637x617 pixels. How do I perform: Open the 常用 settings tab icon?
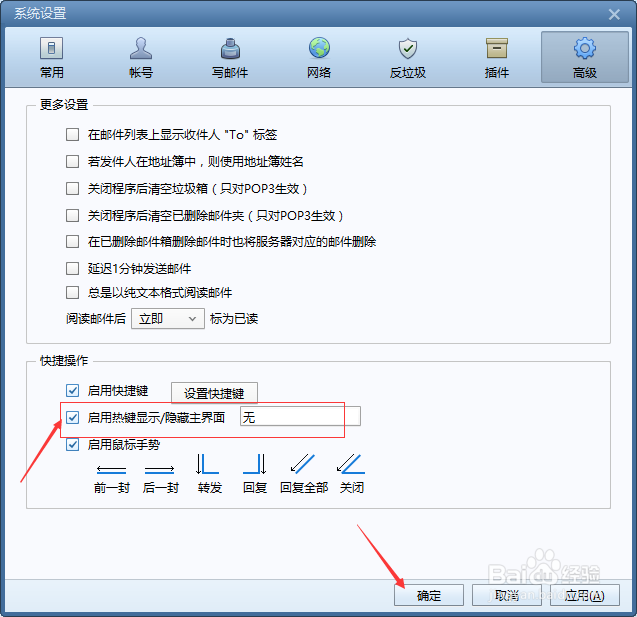pos(51,48)
